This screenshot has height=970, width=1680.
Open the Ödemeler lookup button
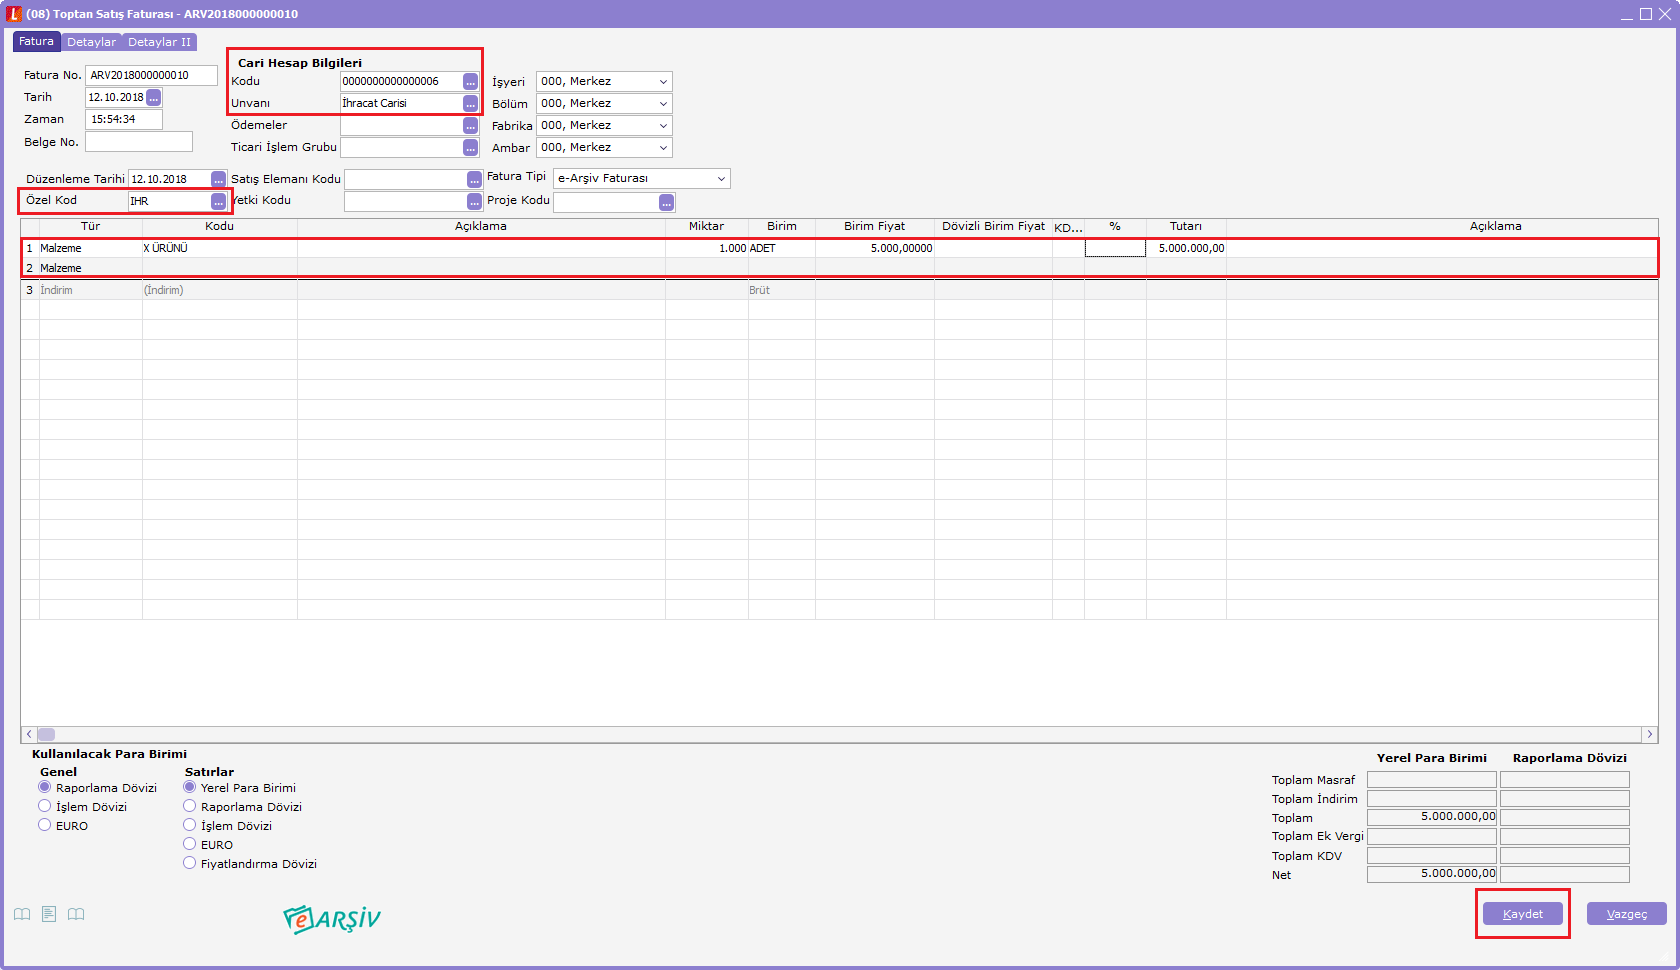[470, 126]
